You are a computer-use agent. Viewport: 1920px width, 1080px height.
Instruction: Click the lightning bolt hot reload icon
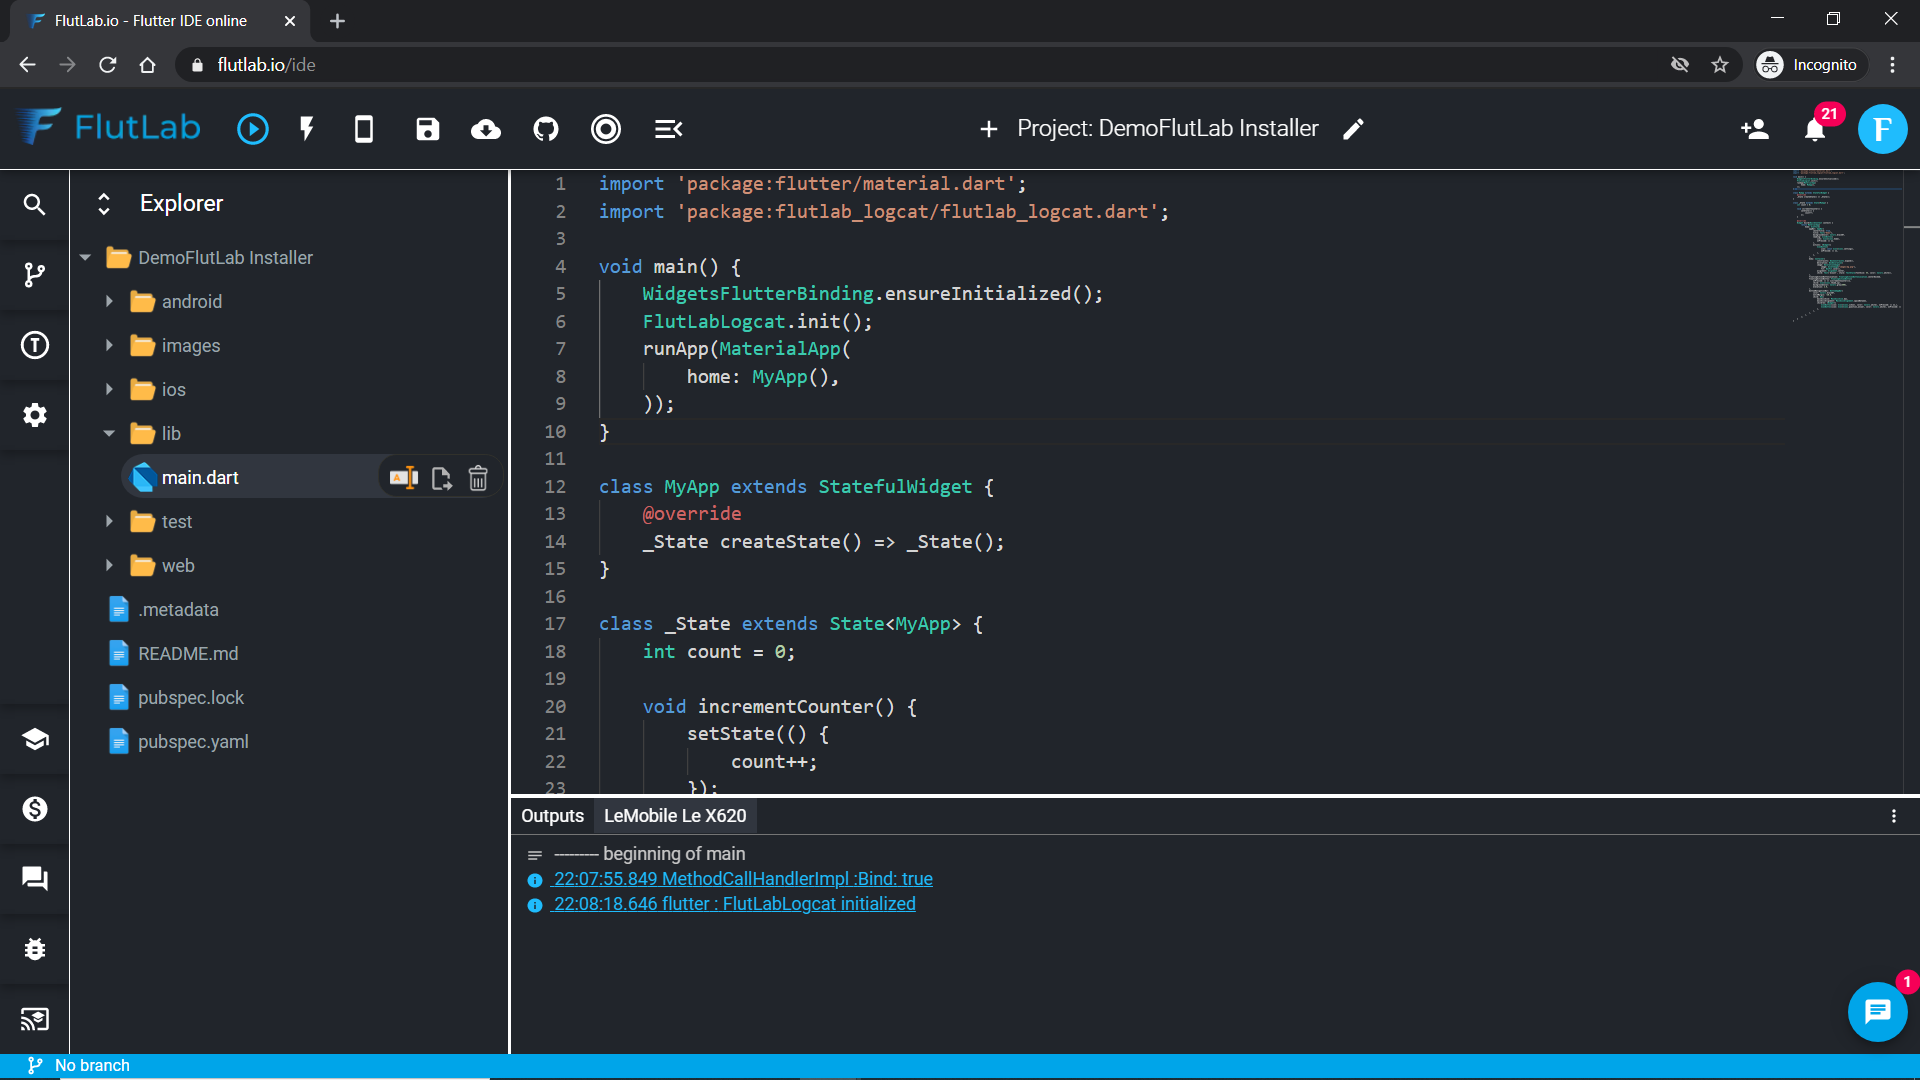tap(307, 129)
